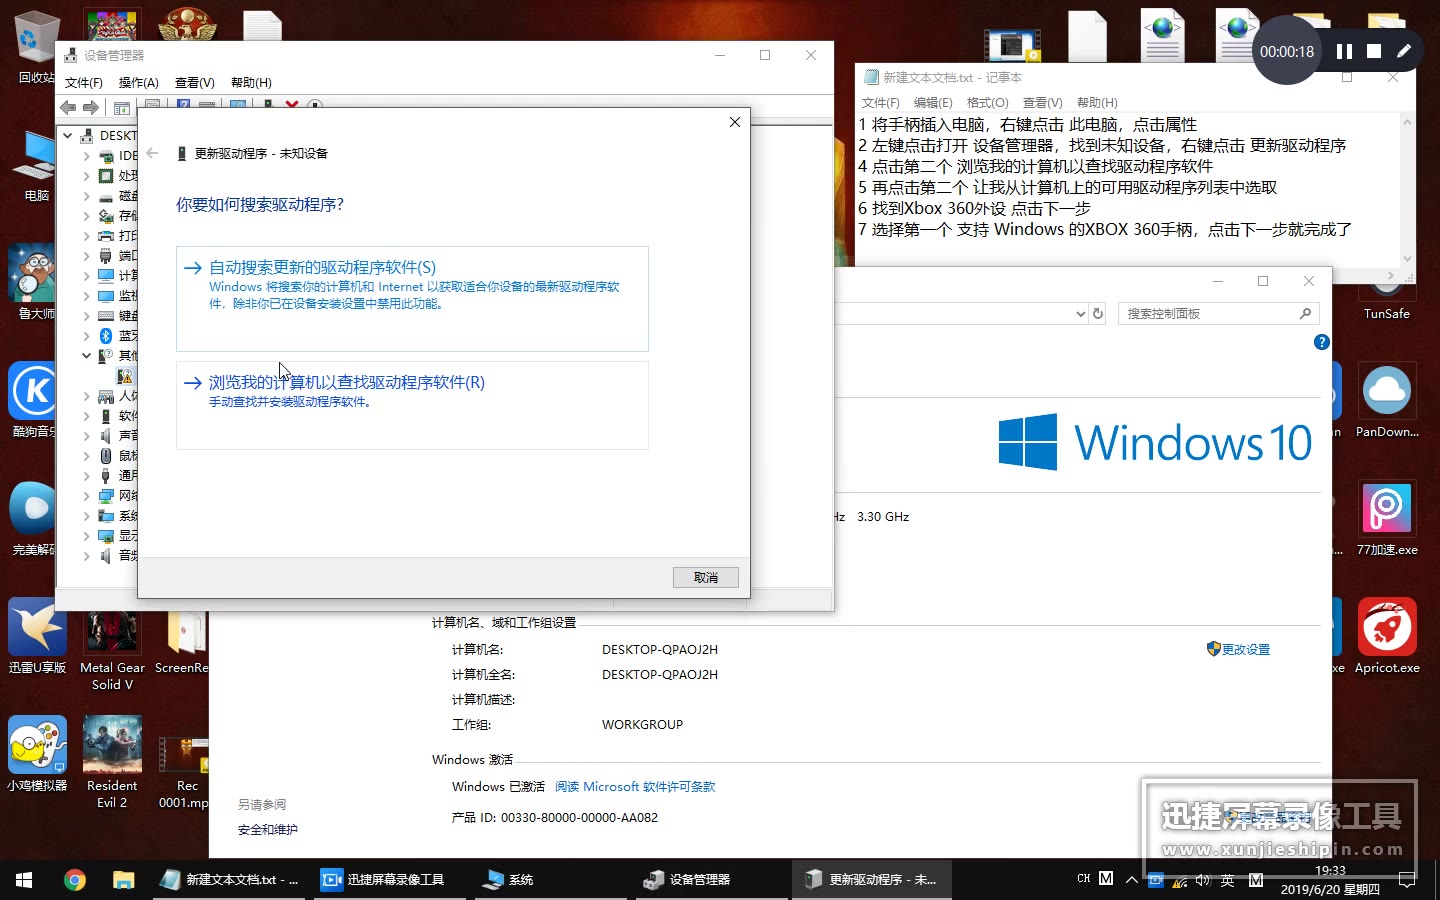Image resolution: width=1440 pixels, height=900 pixels.
Task: Open Chrome from the taskbar
Action: (74, 879)
